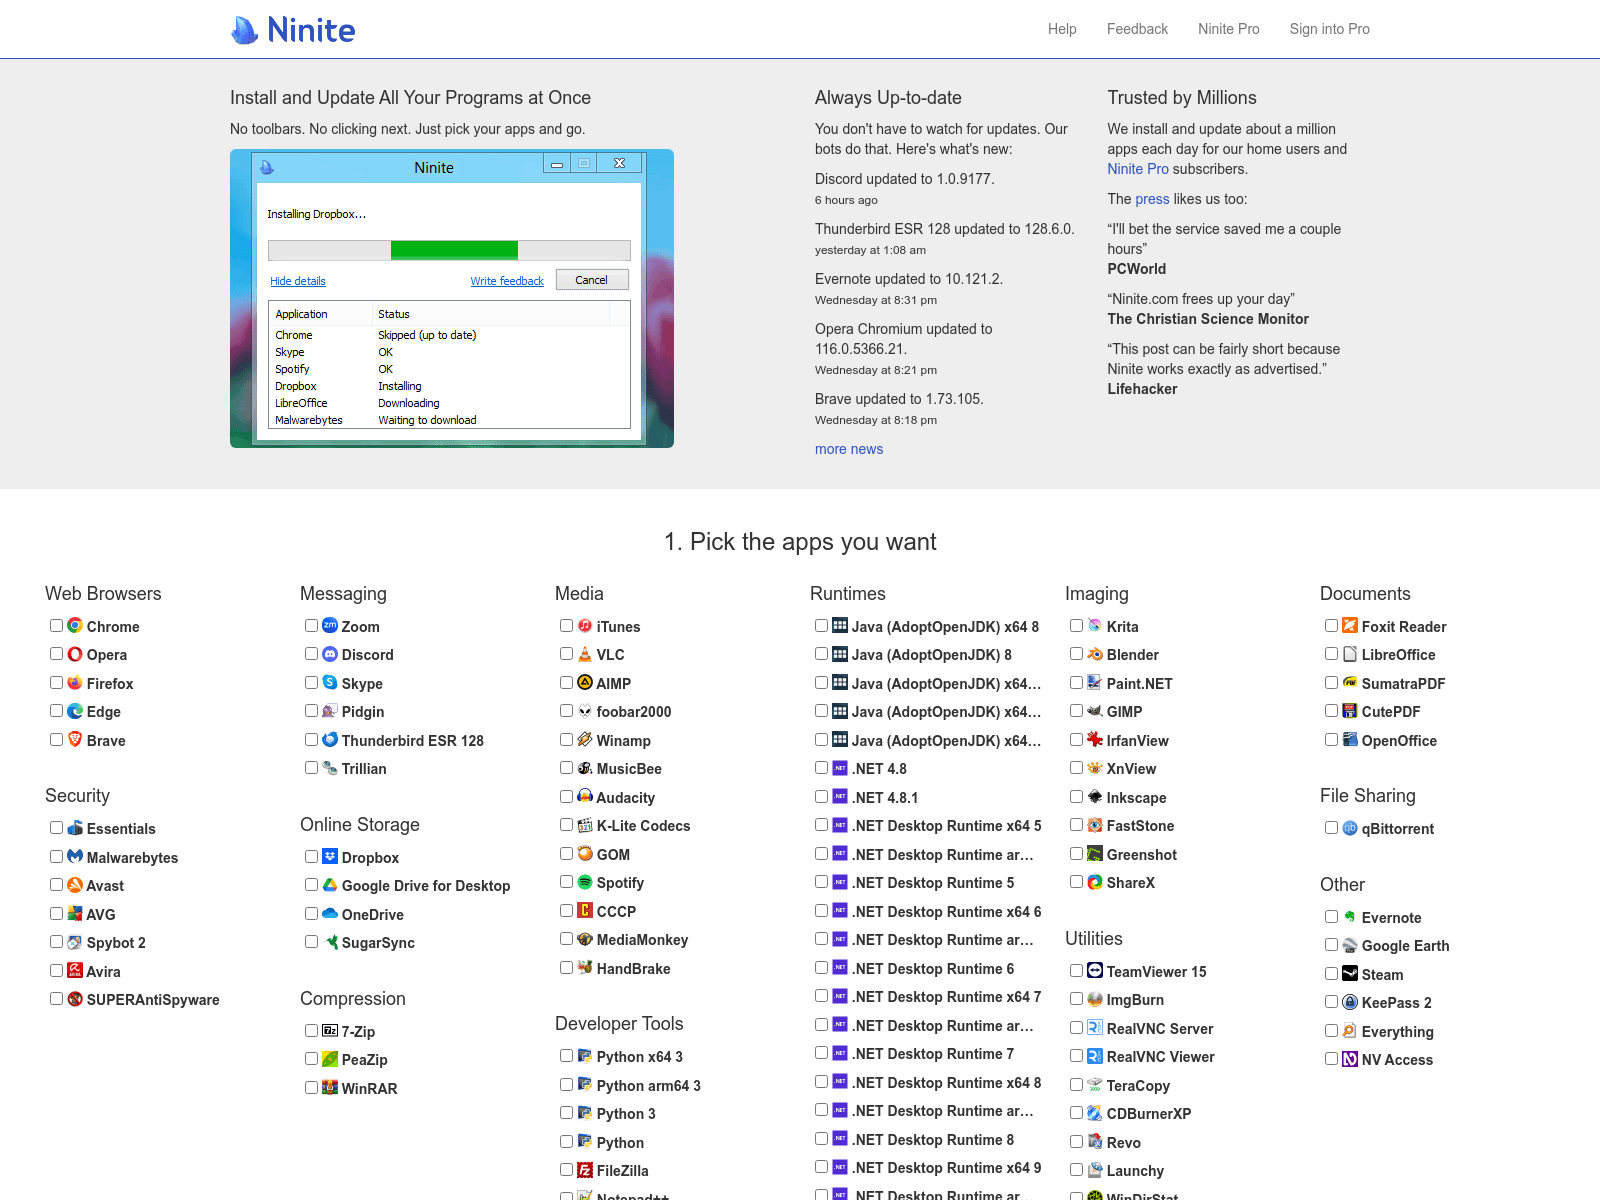Image resolution: width=1600 pixels, height=1200 pixels.
Task: Check the Paint.NET checkbox
Action: coord(1077,682)
